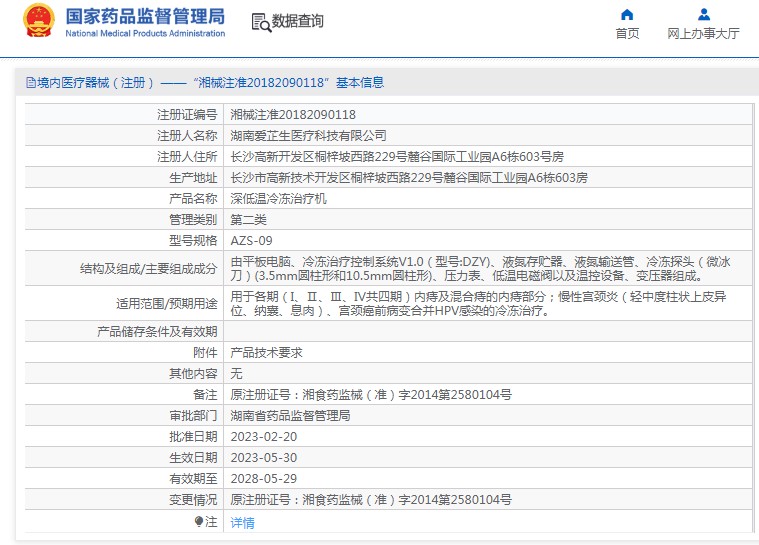
Task: Click the 审批部门 row label
Action: (x=193, y=416)
